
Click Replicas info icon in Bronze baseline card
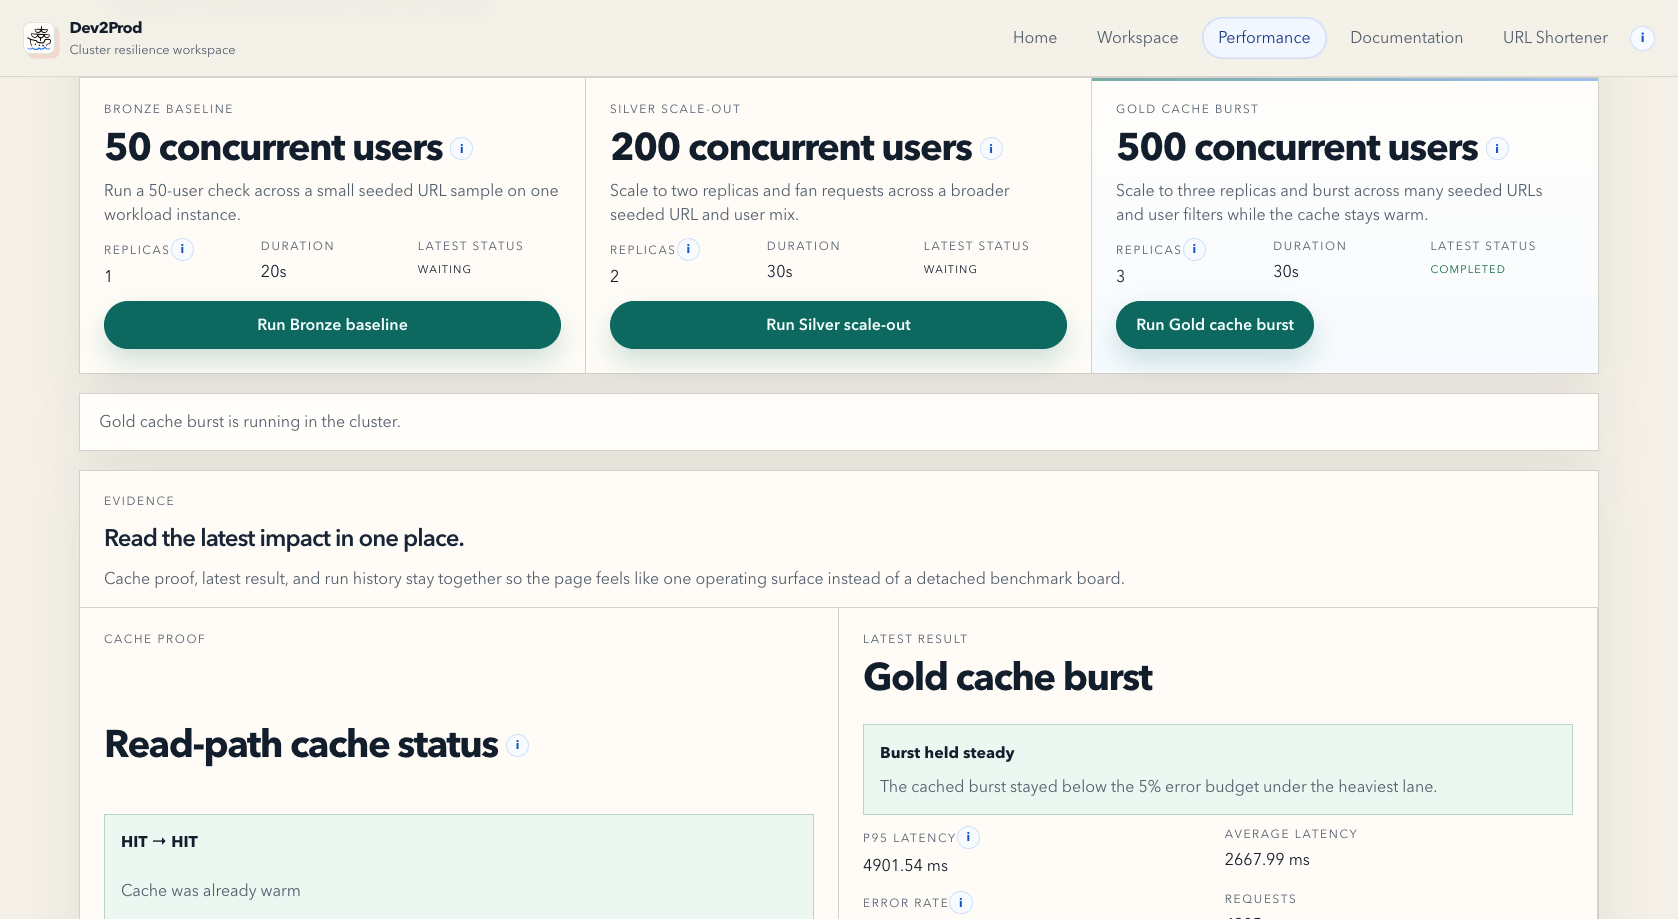point(182,249)
